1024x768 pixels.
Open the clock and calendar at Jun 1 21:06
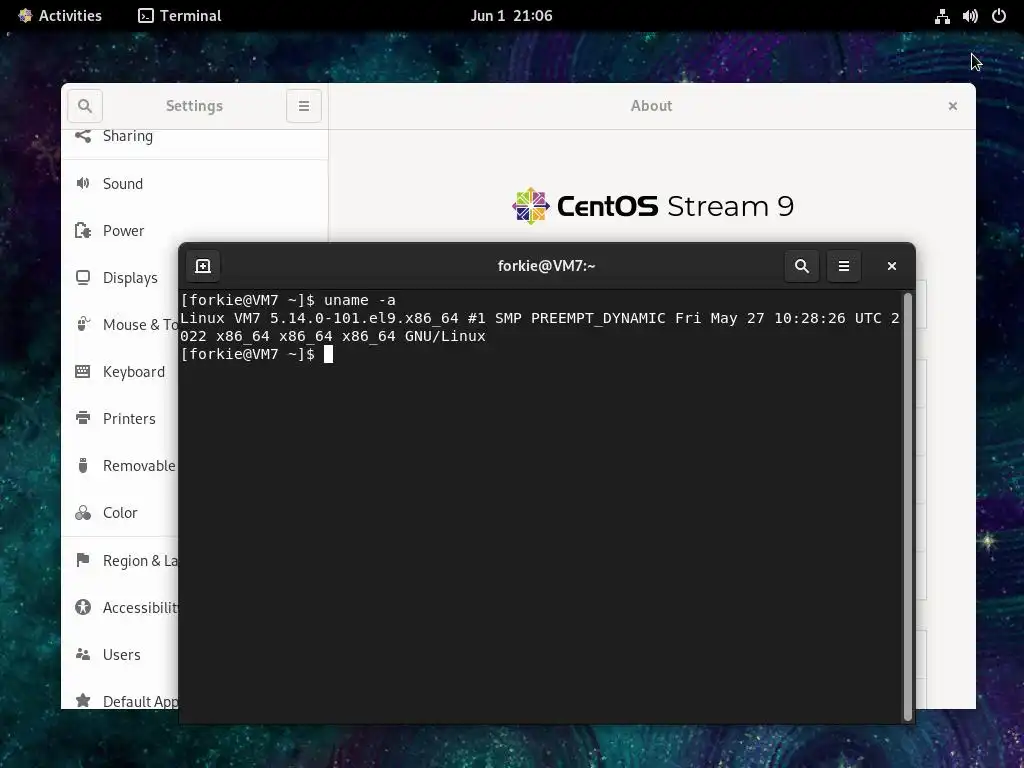coord(511,16)
